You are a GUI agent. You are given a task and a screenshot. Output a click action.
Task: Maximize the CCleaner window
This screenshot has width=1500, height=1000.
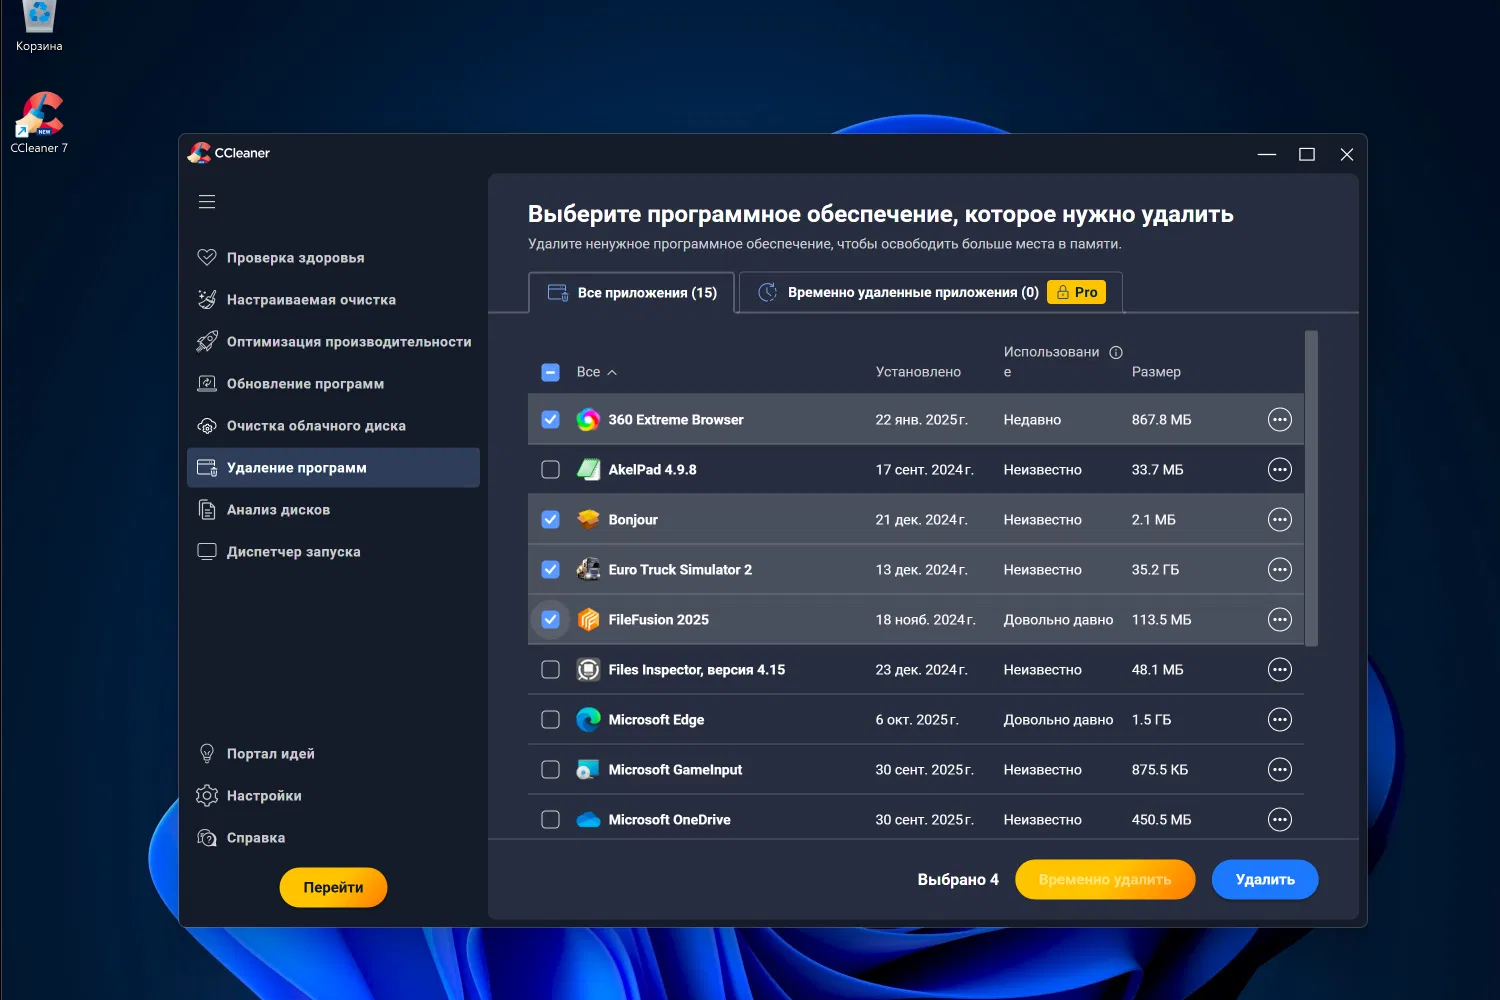[x=1307, y=154]
